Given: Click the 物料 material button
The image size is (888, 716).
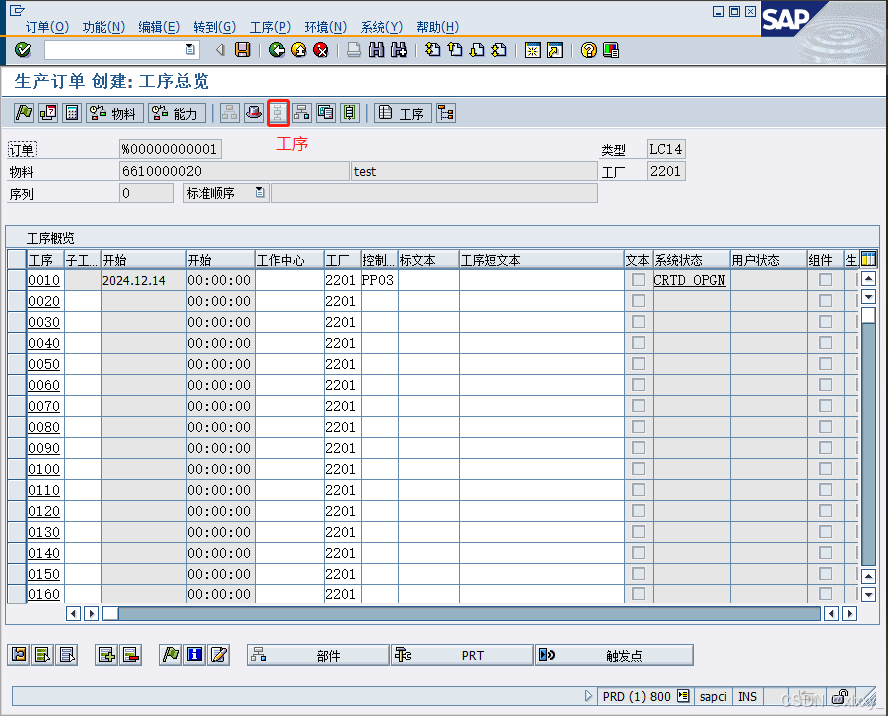Looking at the screenshot, I should coord(115,113).
